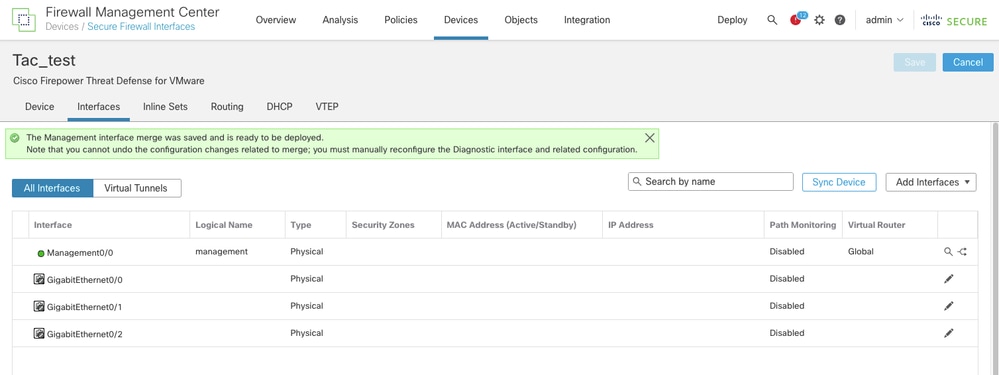Screen dimensions: 999x375
Task: Open the settings gear icon
Action: (x=819, y=20)
